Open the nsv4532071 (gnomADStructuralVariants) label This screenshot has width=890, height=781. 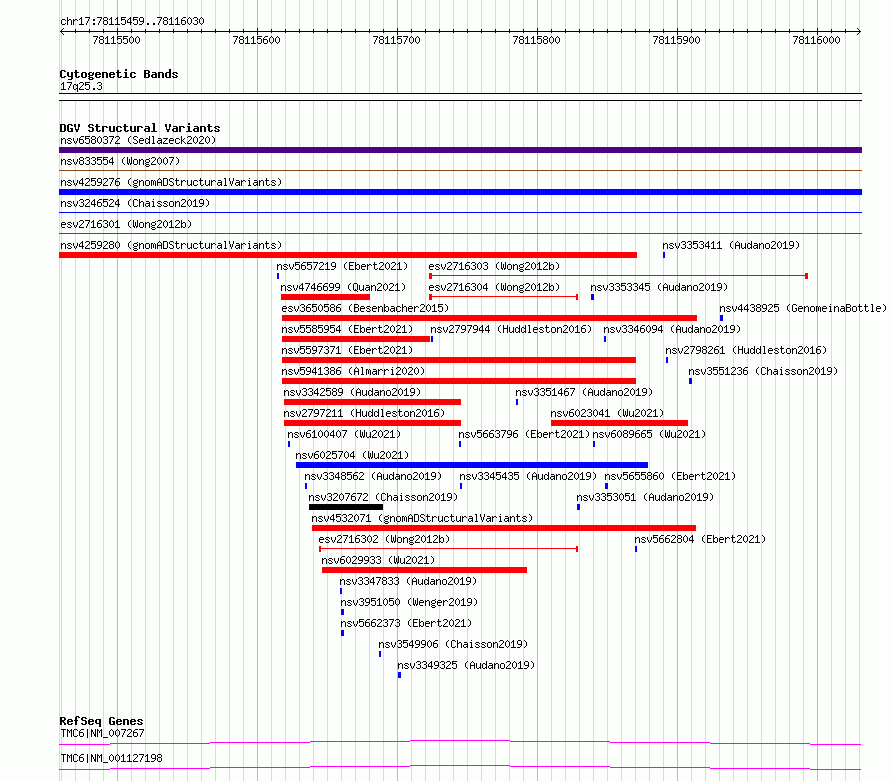(x=422, y=518)
